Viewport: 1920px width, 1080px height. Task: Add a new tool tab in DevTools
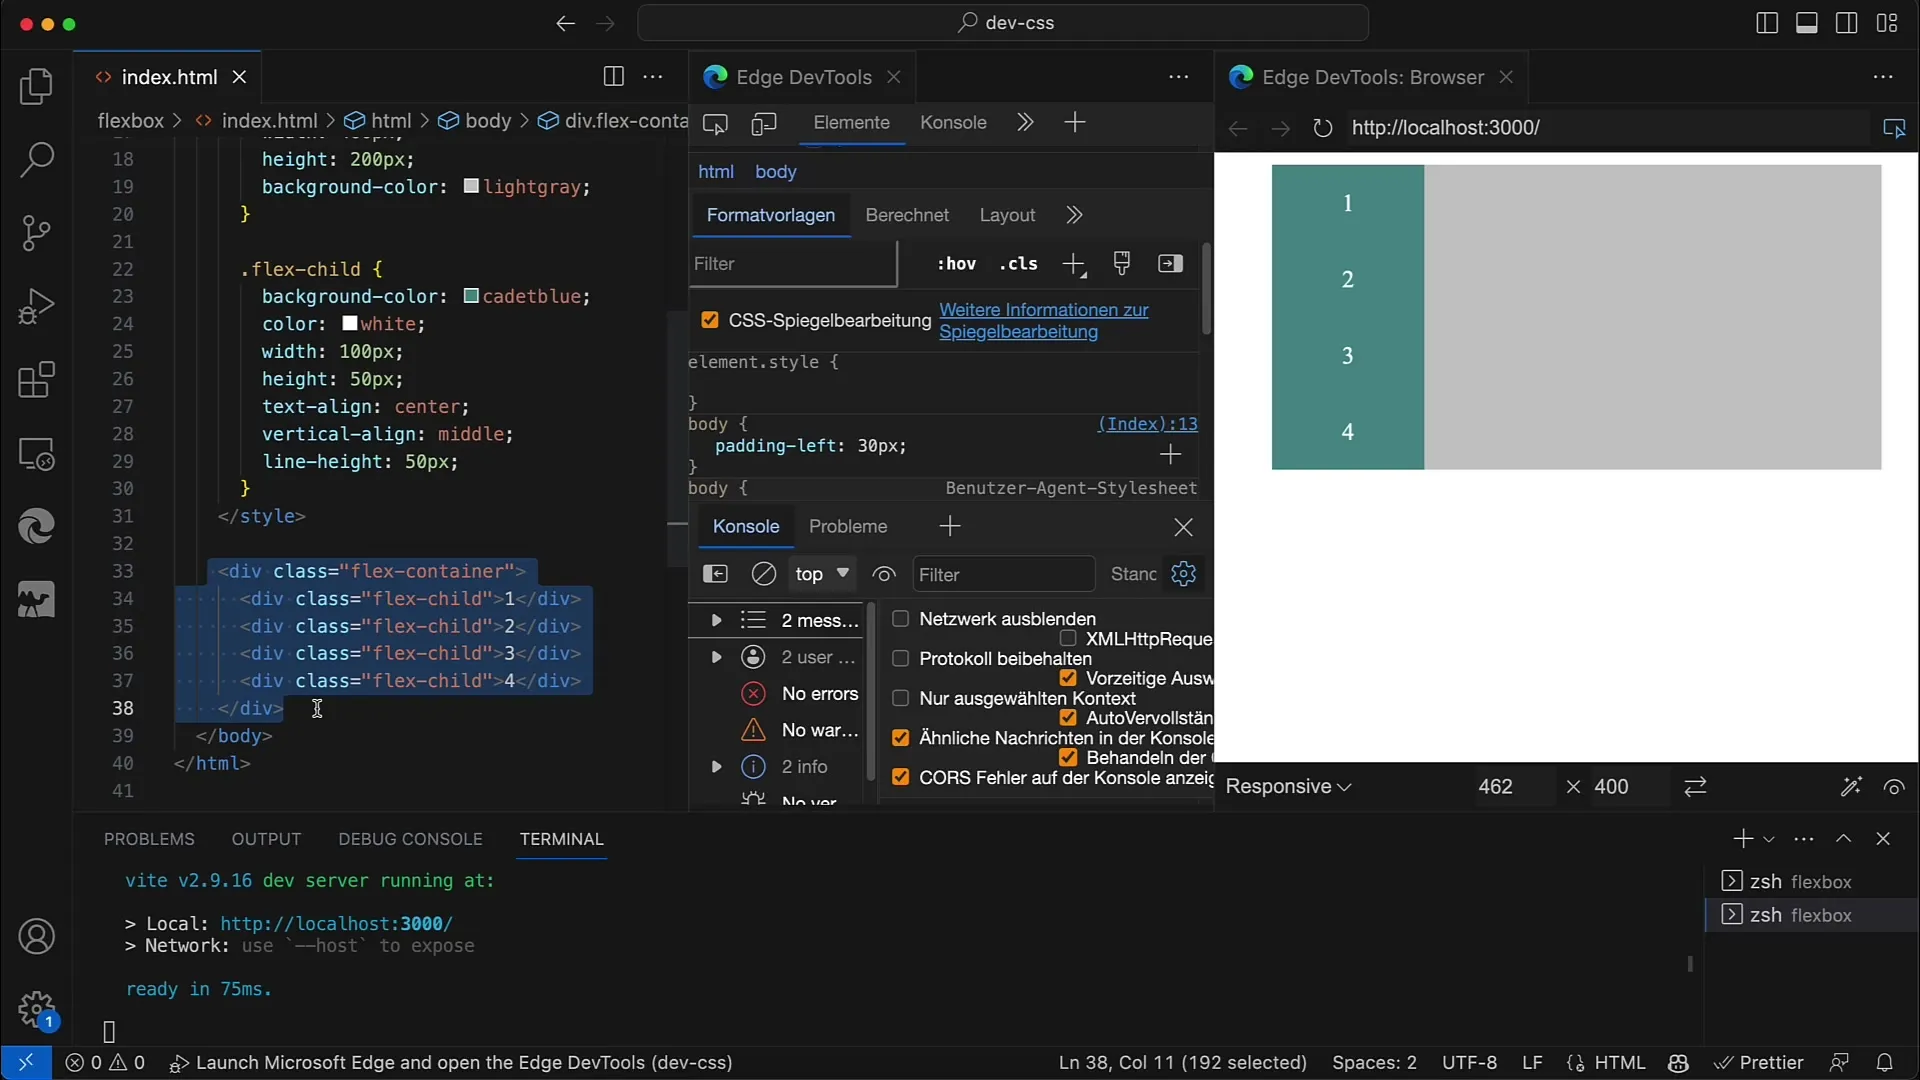pos(1075,122)
